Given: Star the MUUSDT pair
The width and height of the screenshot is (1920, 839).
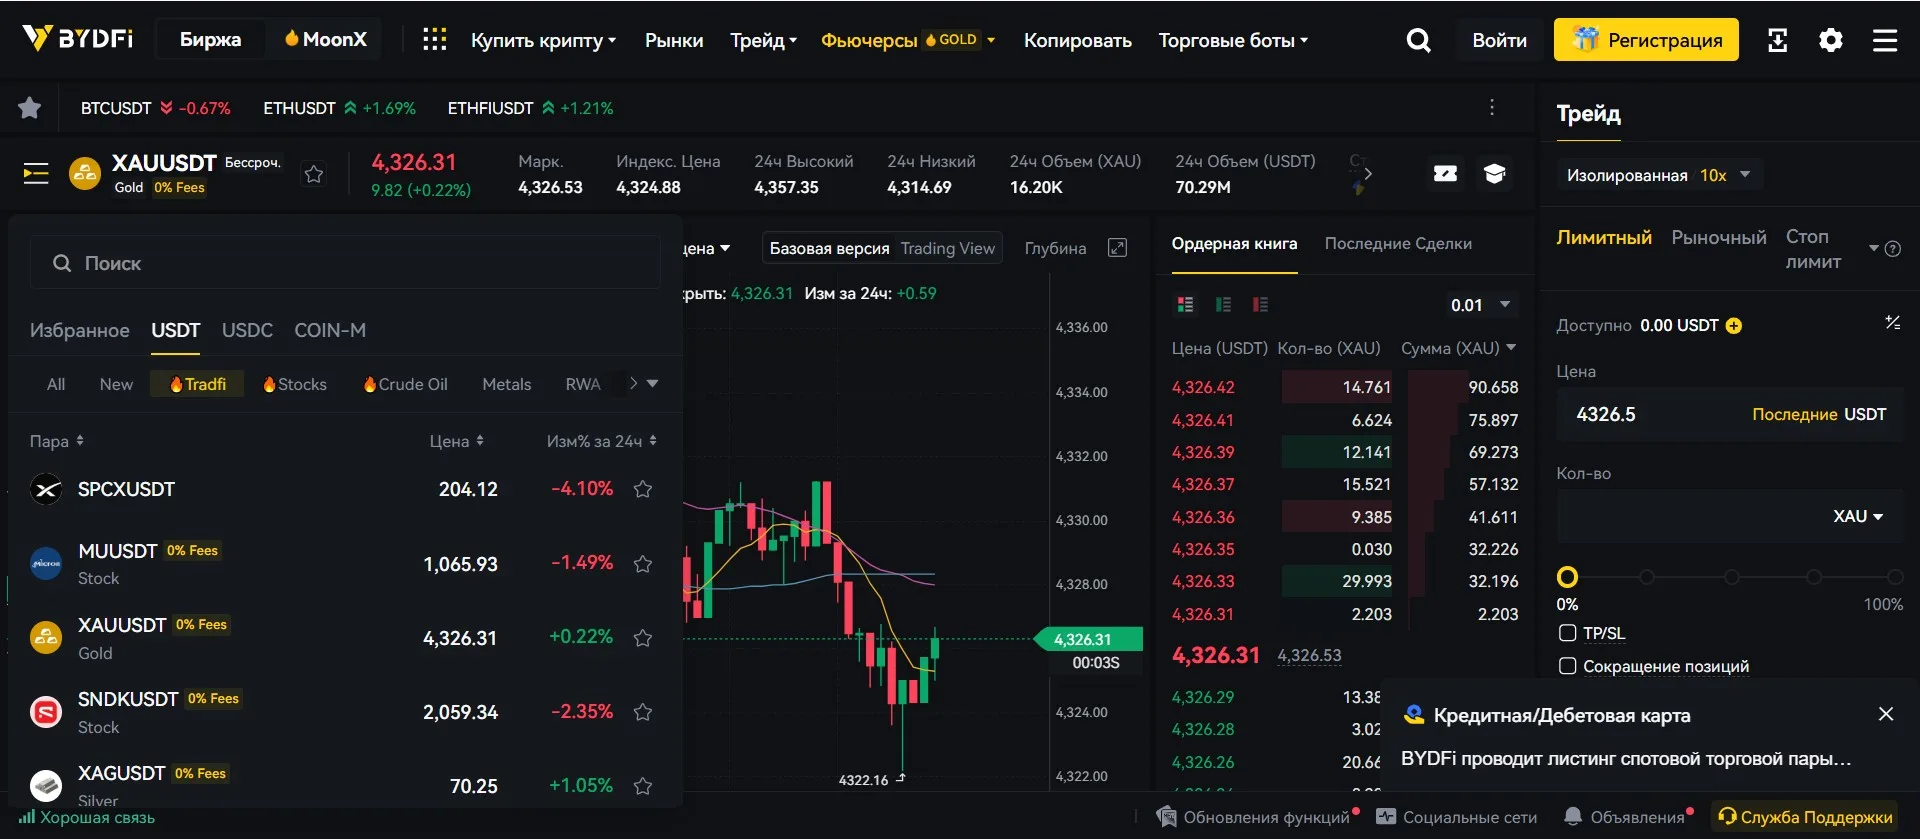Looking at the screenshot, I should coord(643,564).
